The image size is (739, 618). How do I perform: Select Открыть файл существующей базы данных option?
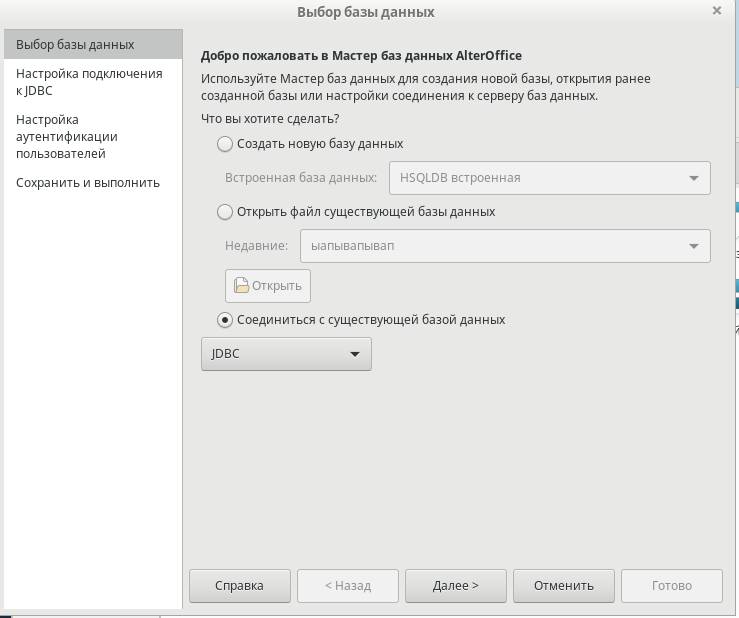click(x=225, y=212)
